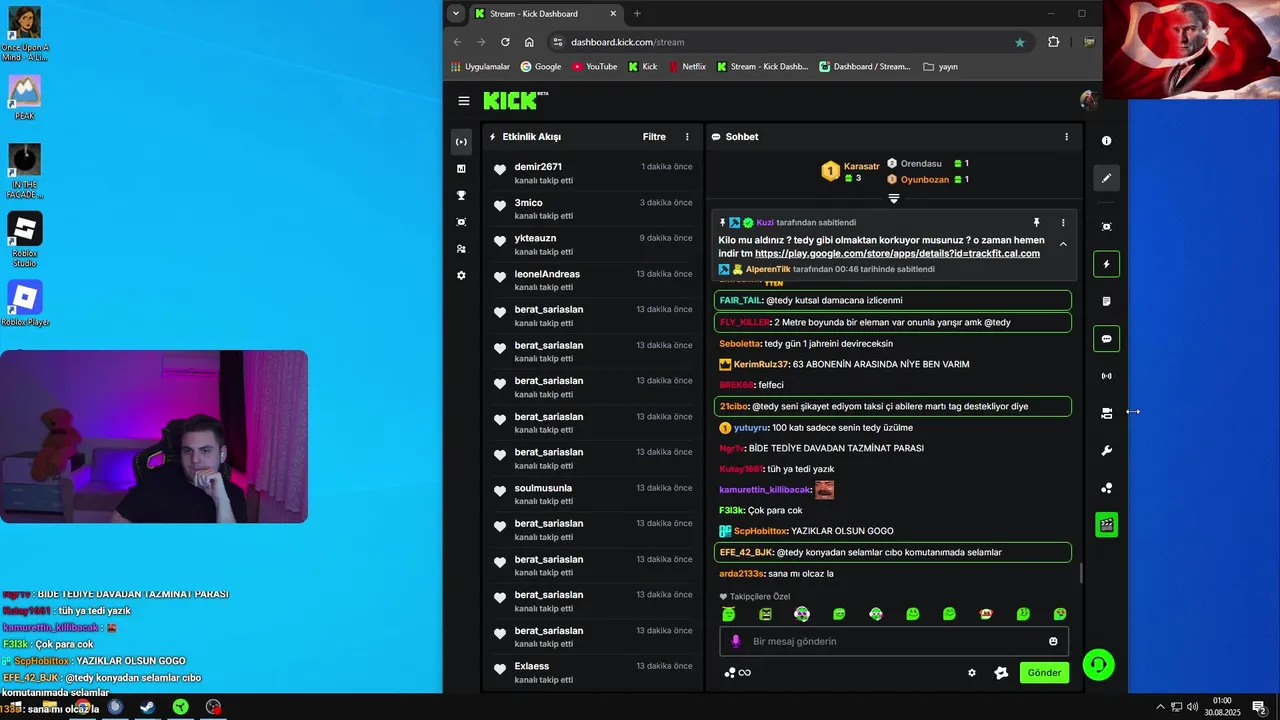Open the yayın bookmarks folder
Image resolution: width=1280 pixels, height=720 pixels.
[x=940, y=67]
